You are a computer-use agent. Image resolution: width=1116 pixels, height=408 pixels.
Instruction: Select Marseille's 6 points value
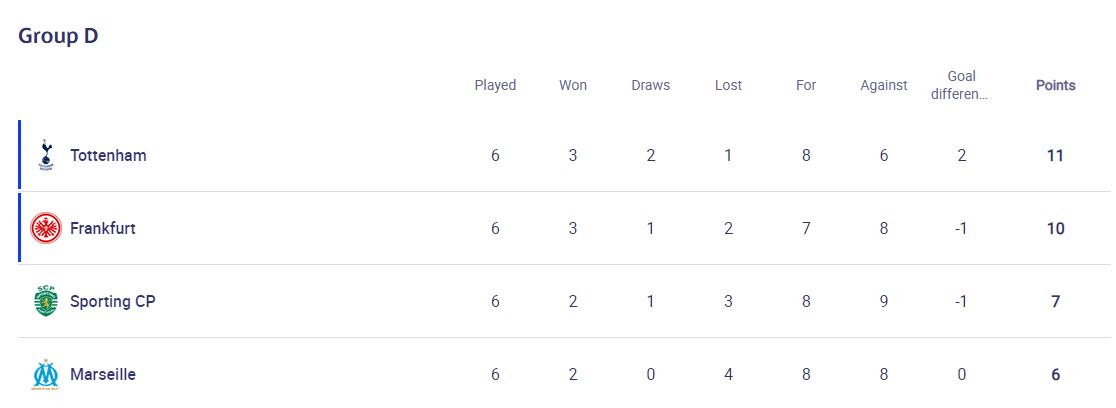pos(1056,375)
